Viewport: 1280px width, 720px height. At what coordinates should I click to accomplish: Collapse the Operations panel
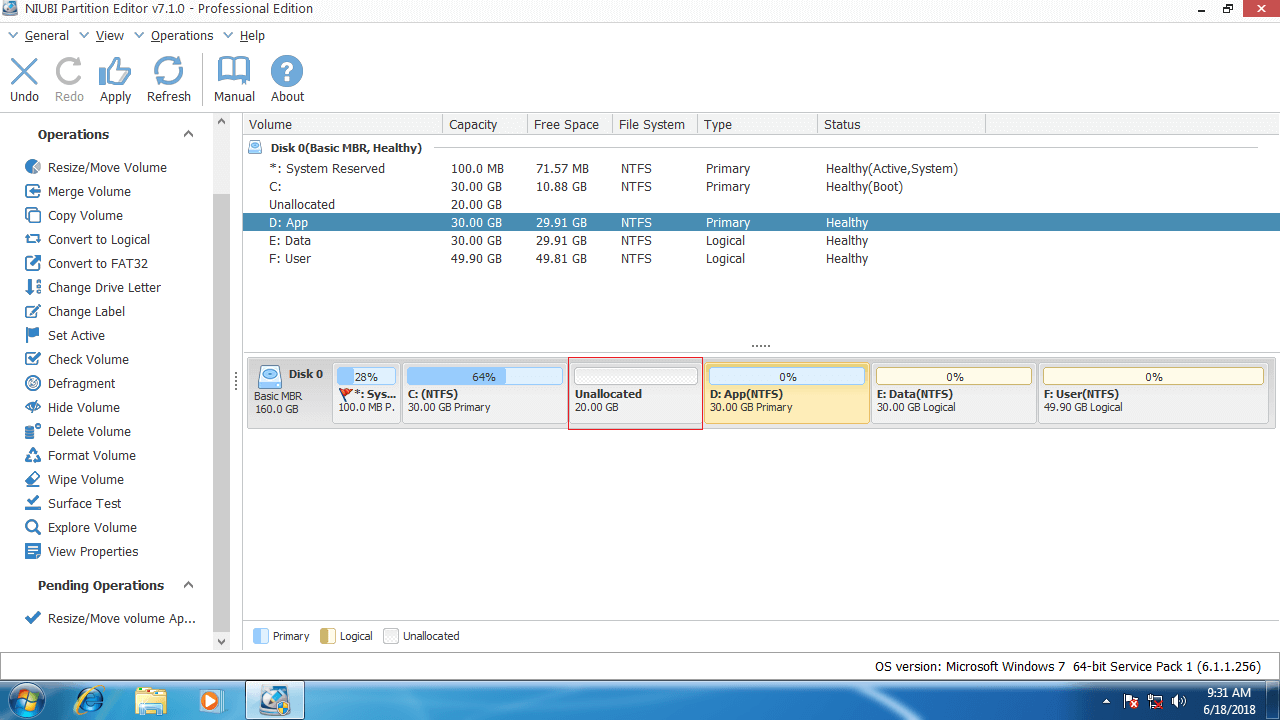188,133
